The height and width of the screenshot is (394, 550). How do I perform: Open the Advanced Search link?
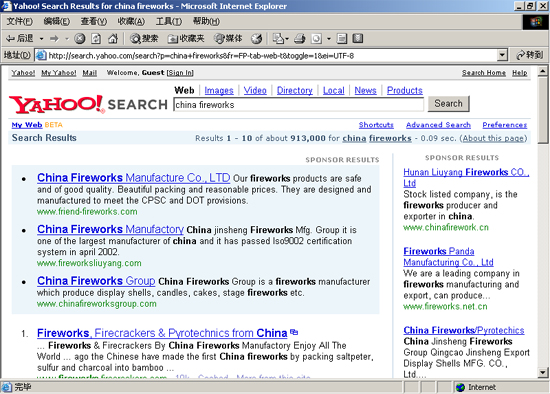click(438, 125)
